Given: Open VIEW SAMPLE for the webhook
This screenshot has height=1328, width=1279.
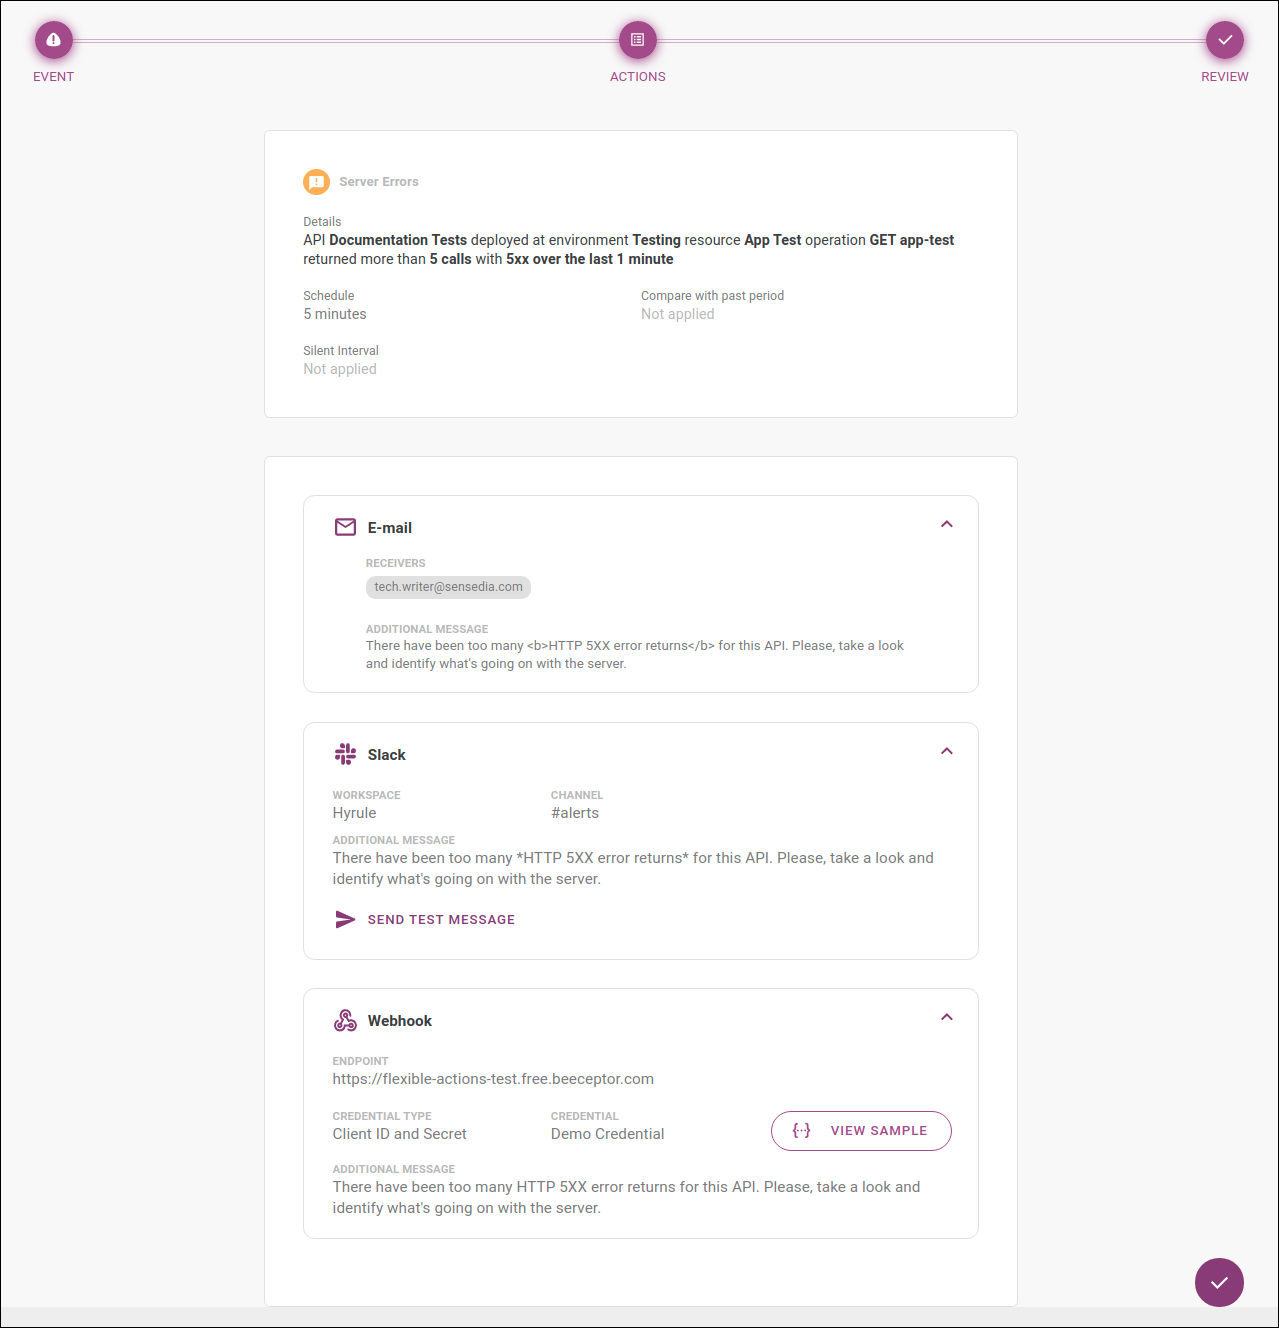Looking at the screenshot, I should tap(861, 1130).
